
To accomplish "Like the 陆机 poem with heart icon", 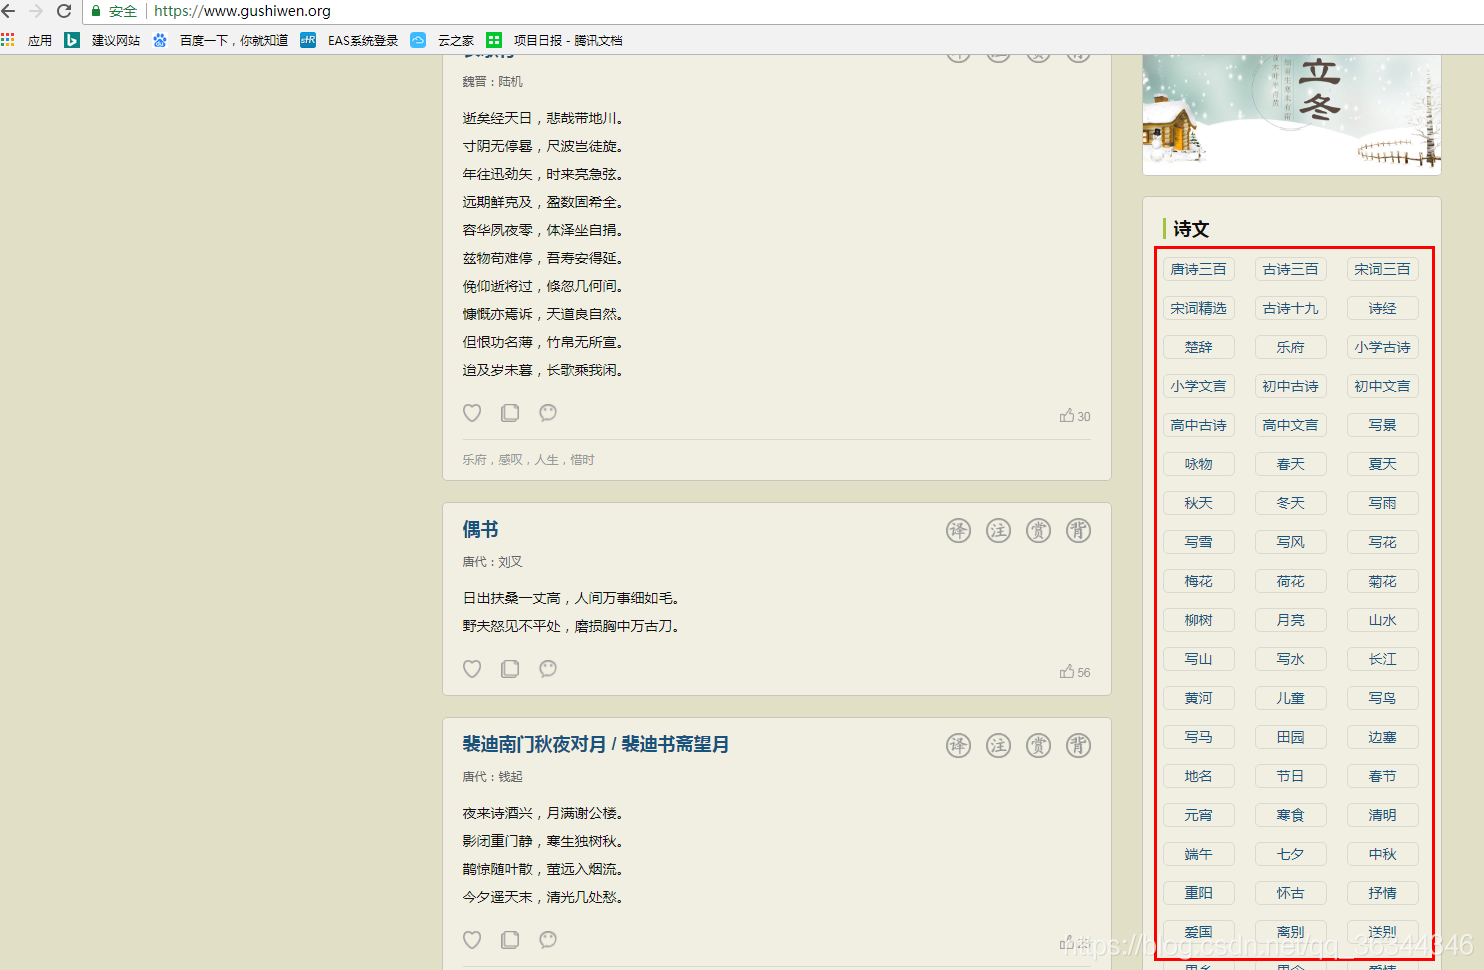I will click(x=472, y=413).
